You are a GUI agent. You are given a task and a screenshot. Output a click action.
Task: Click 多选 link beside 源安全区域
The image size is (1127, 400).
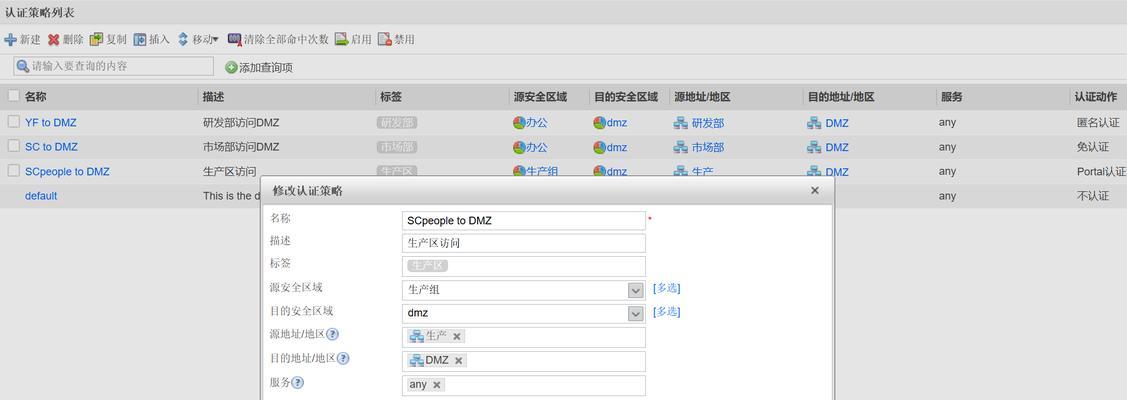(x=666, y=288)
